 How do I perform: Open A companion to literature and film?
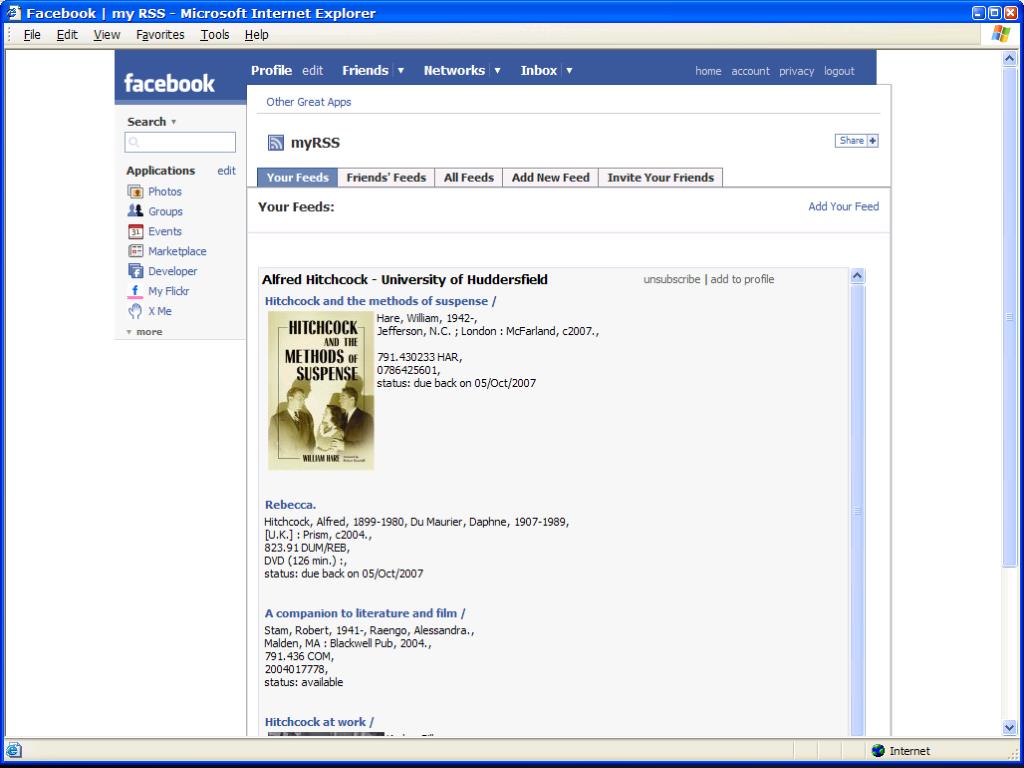point(364,613)
